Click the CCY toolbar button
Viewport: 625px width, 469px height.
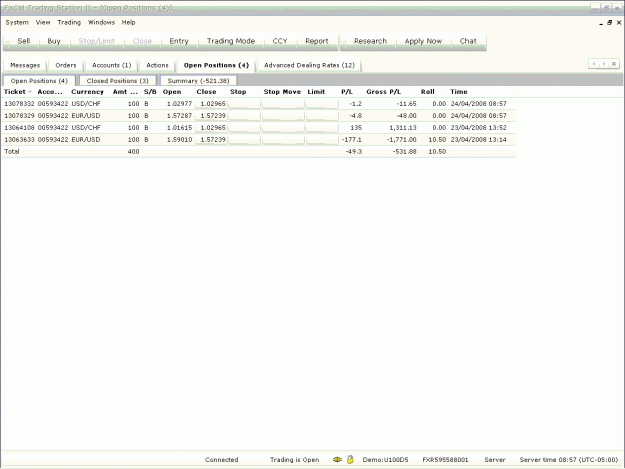click(280, 41)
